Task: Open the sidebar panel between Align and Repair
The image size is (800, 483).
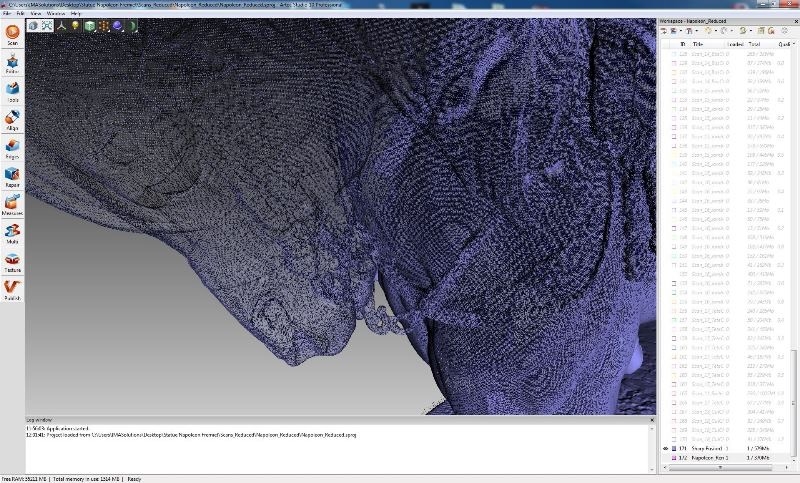Action: tap(12, 148)
